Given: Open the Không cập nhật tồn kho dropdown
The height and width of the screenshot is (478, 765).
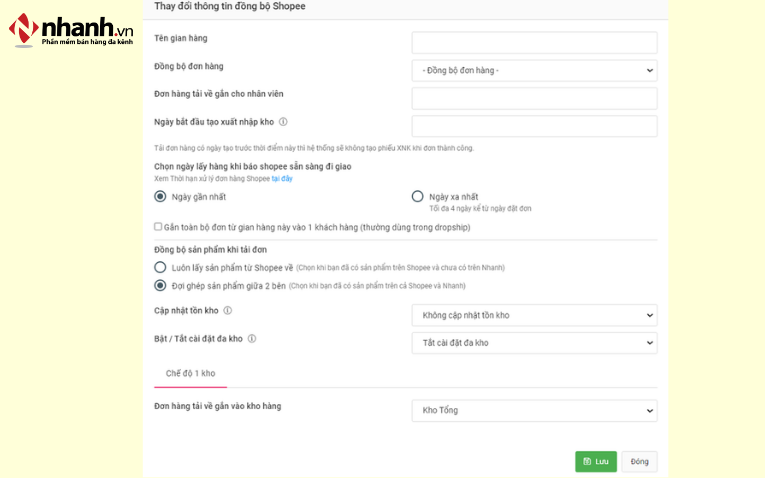Looking at the screenshot, I should (x=534, y=315).
